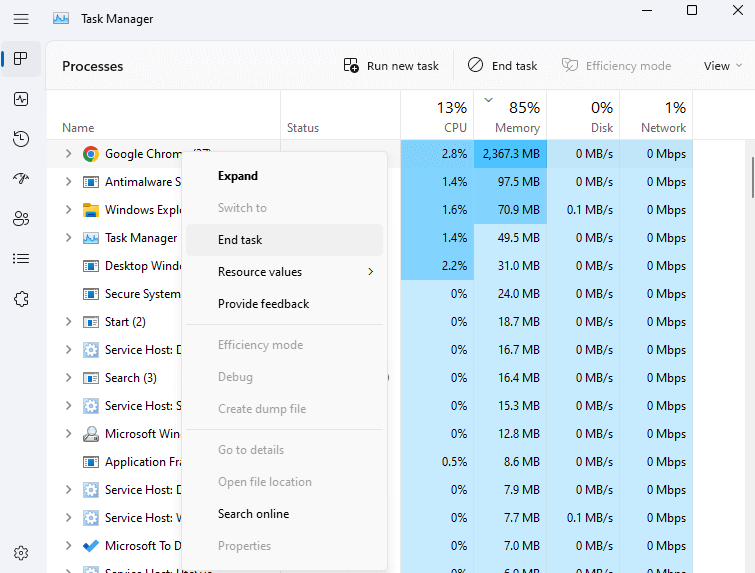Open the Details page sidebar icon
Viewport: 755px width, 573px height.
(21, 259)
